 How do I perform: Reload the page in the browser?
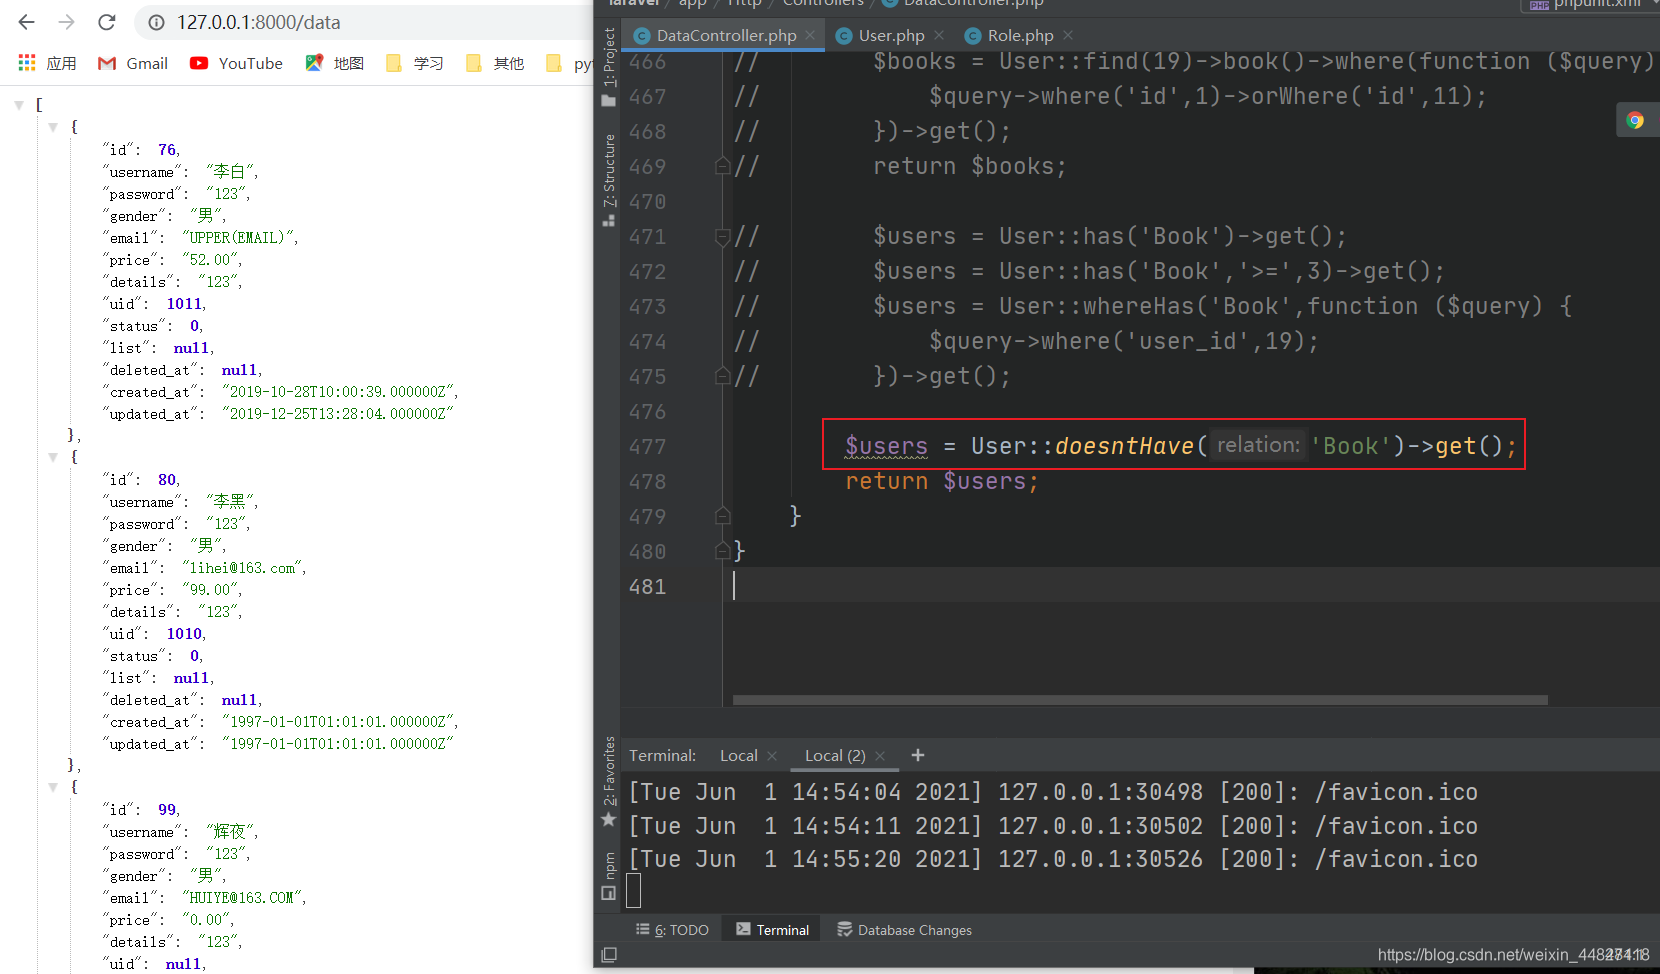tap(107, 22)
